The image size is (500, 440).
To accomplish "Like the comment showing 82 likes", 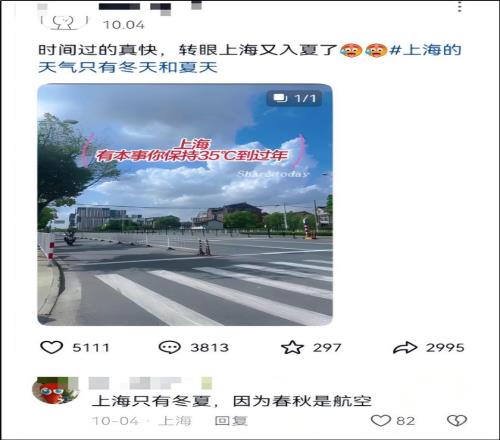I will pos(381,421).
